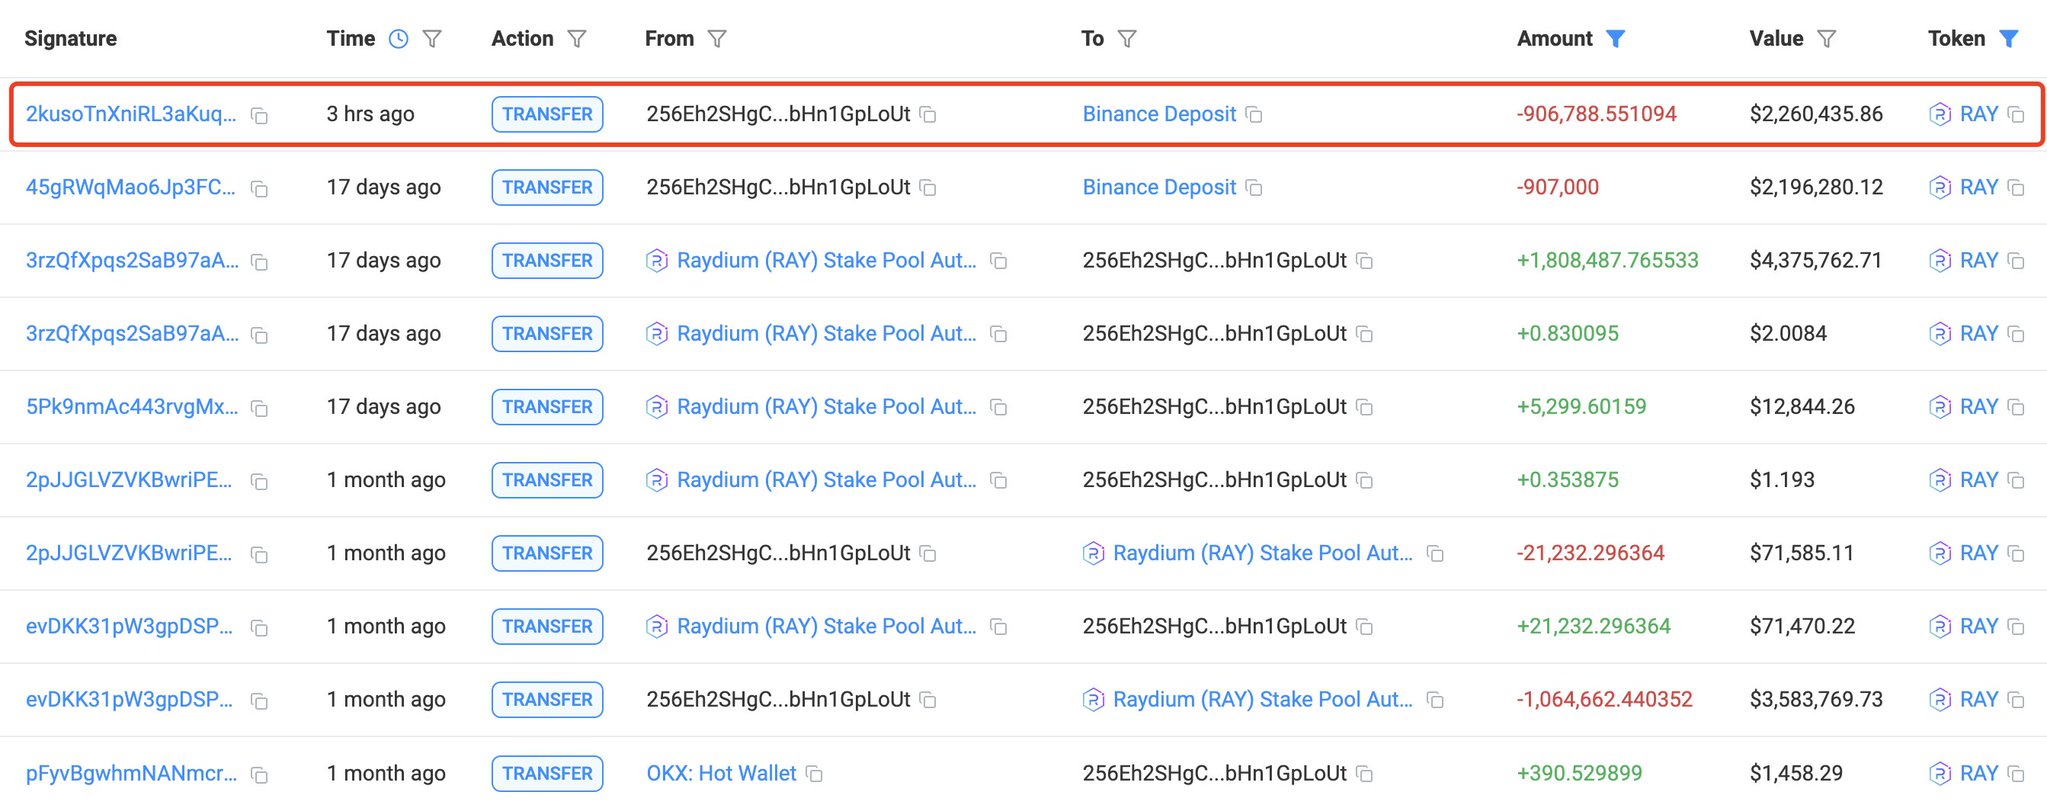Screen dimensions: 2047x808
Task: Copy Raydium Stake Pool address in +1,808,487.765533 row
Action: click(998, 261)
